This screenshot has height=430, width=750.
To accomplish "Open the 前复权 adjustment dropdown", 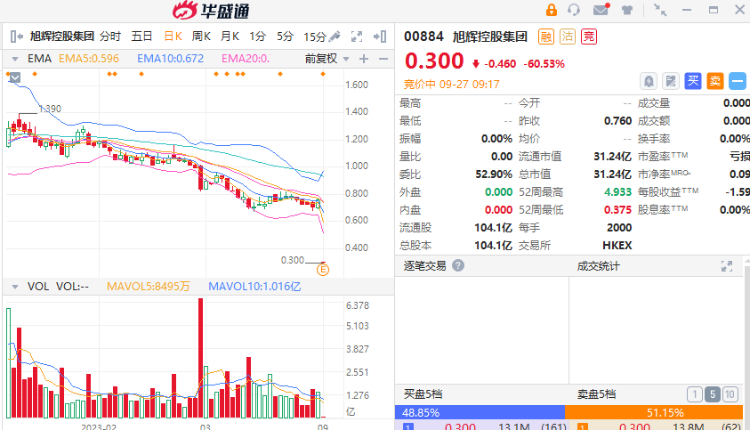I will [x=327, y=59].
